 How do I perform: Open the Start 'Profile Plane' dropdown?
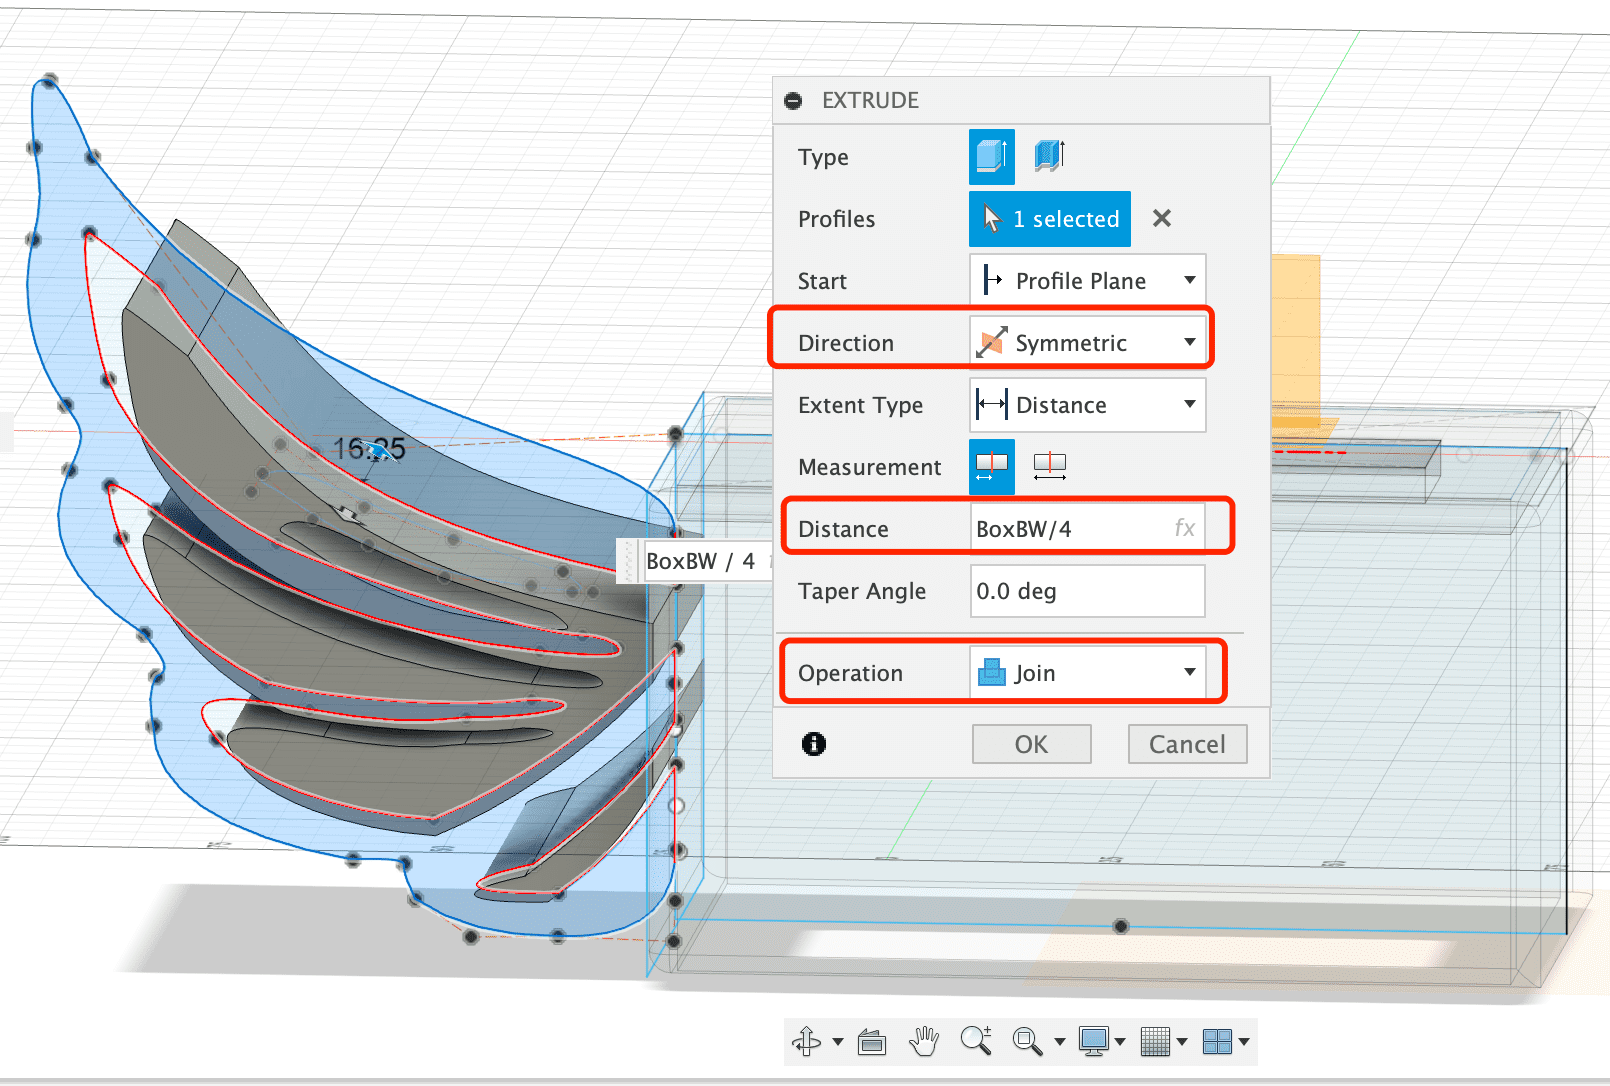click(x=1088, y=281)
